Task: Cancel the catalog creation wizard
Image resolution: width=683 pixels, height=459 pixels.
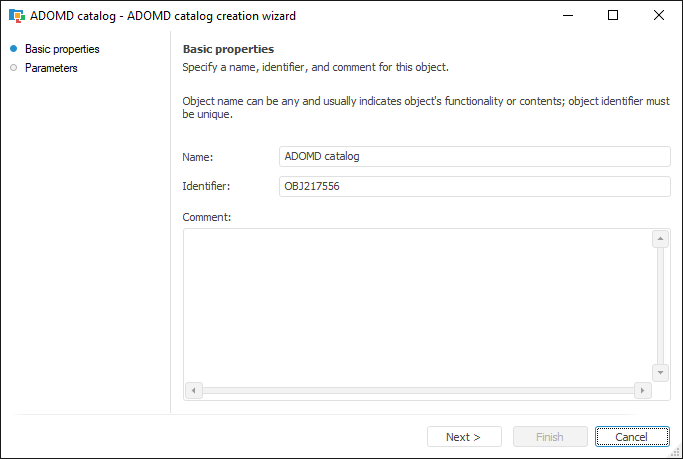Action: (x=632, y=437)
